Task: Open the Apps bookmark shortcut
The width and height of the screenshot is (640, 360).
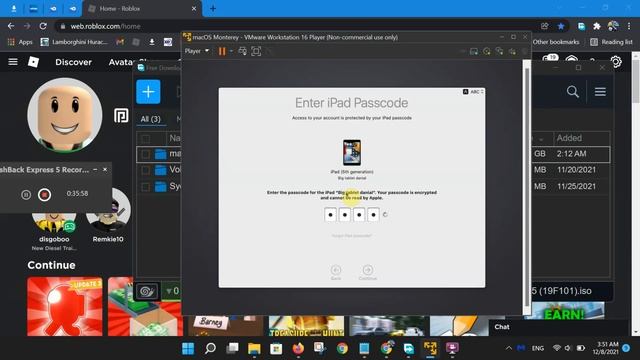Action: [20, 42]
